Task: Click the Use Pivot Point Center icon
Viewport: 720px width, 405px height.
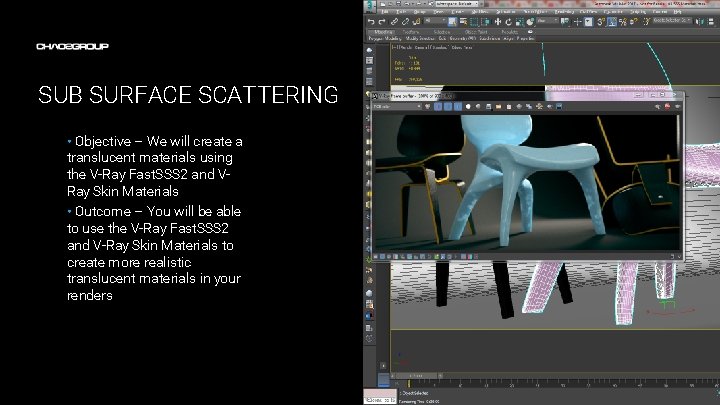Action: (565, 22)
